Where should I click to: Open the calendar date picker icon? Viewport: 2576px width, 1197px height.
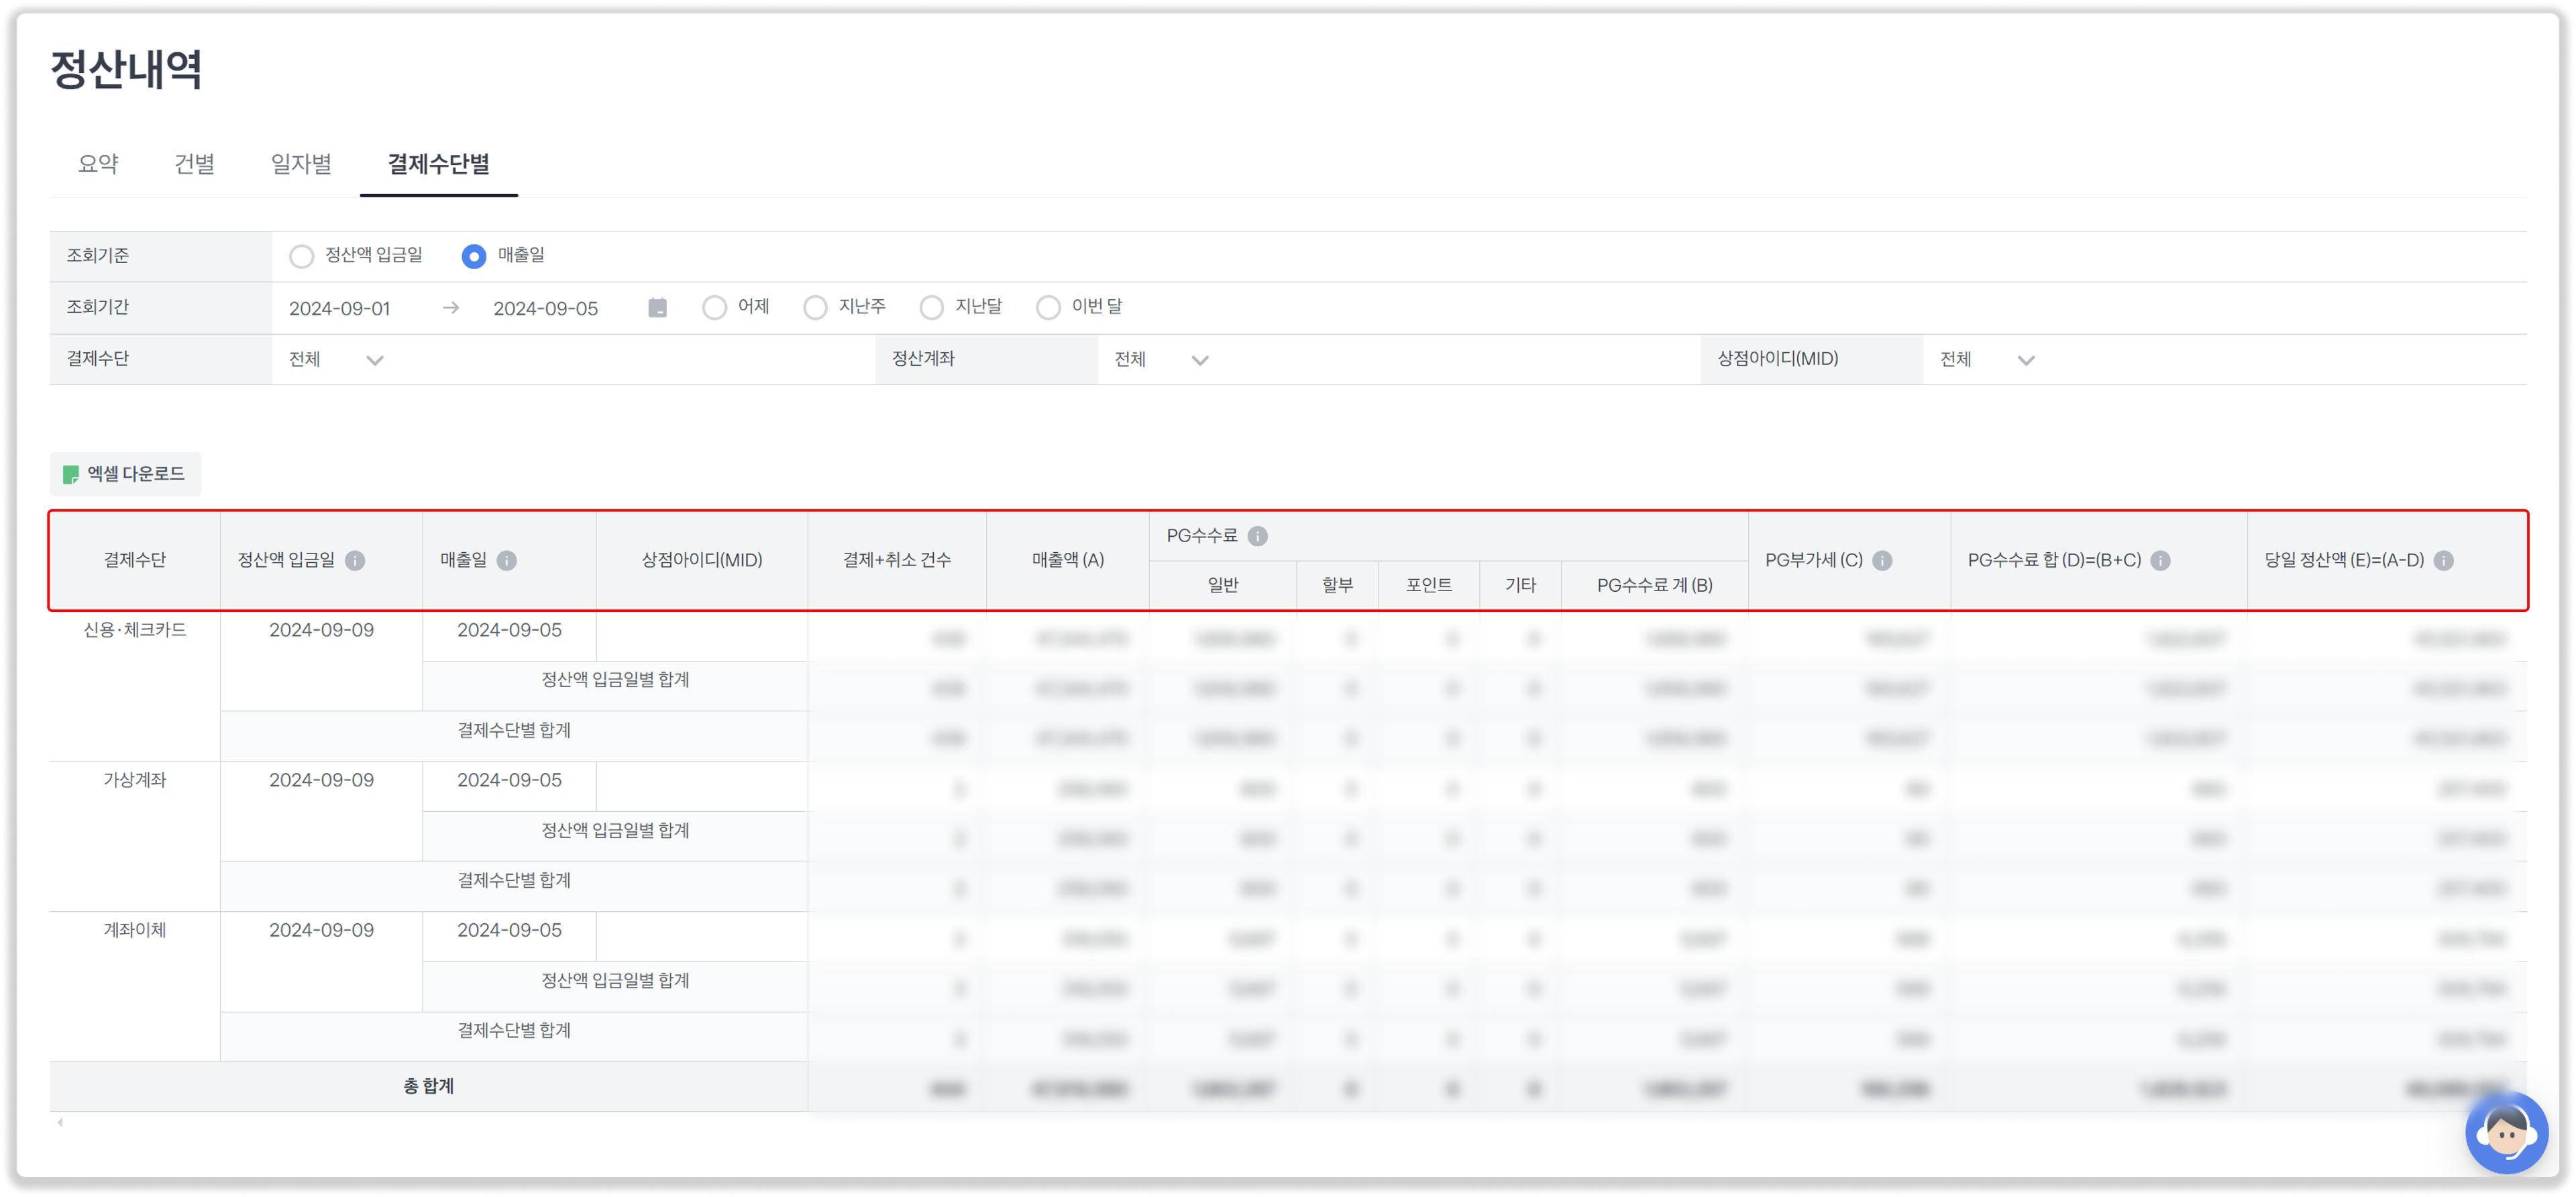point(657,308)
